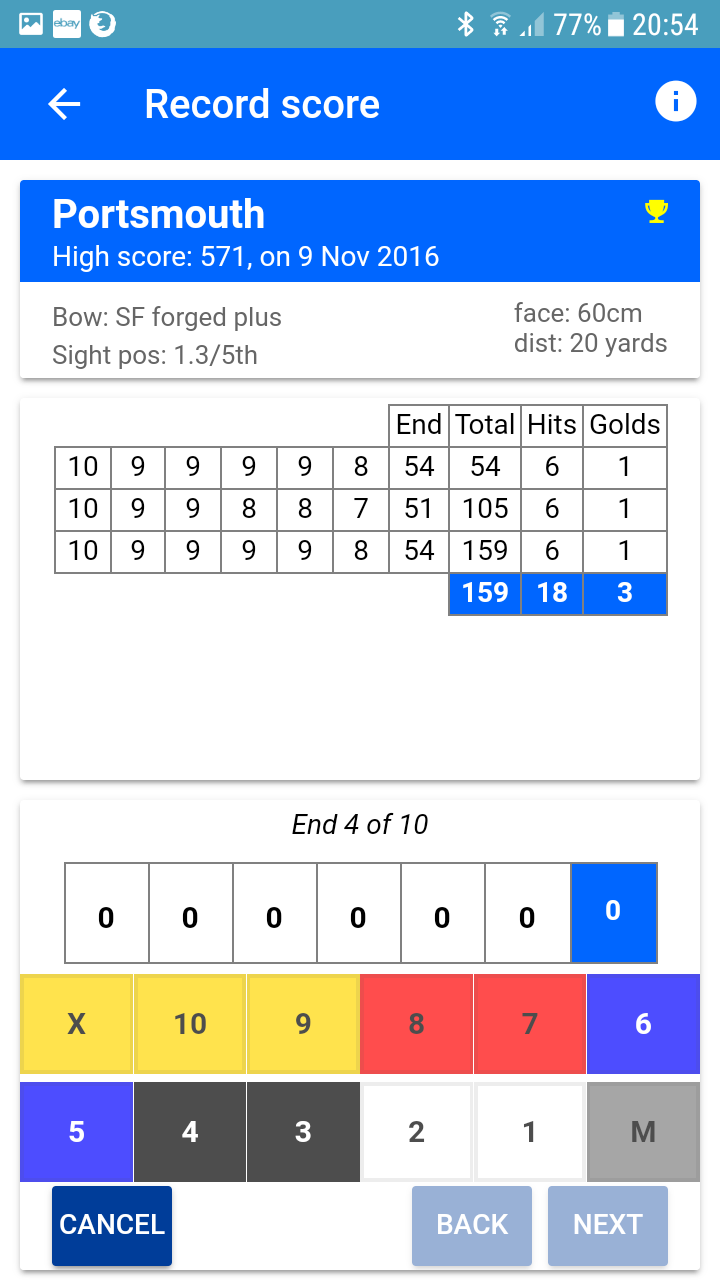Tap the Bluetooth status icon
The image size is (720, 1280).
[465, 24]
